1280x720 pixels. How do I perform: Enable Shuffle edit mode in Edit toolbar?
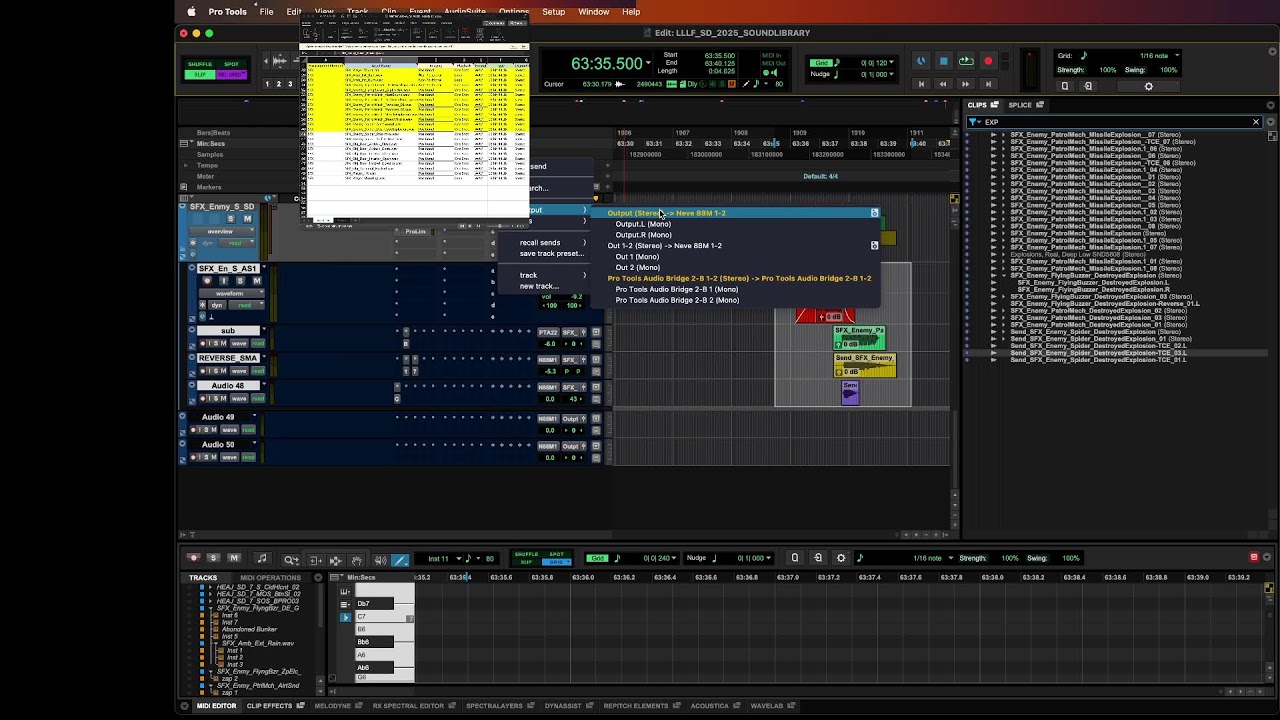point(200,64)
